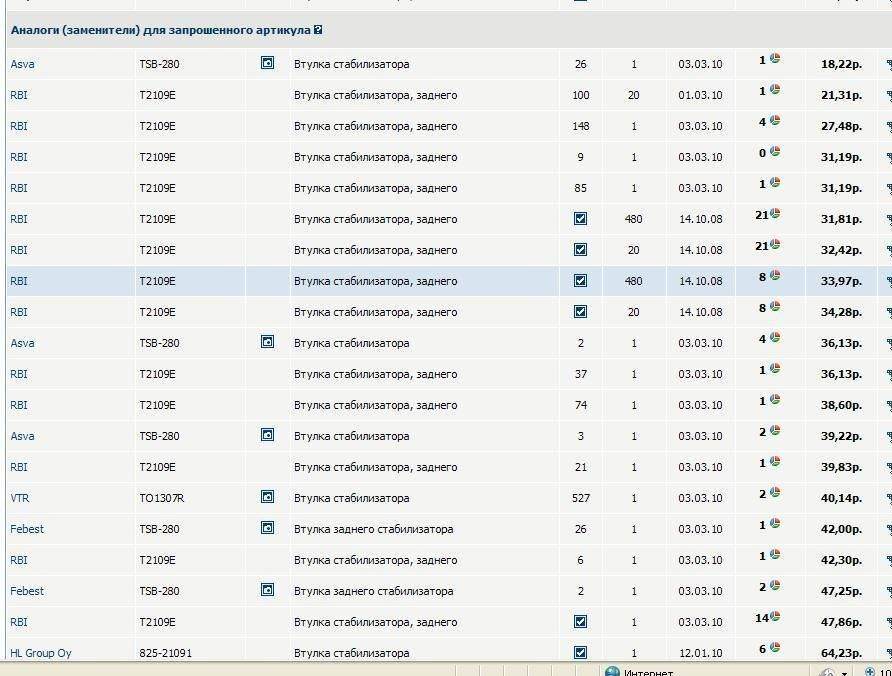Open the HL Group Oy brand link
Screen dimensions: 892x676
[x=41, y=653]
